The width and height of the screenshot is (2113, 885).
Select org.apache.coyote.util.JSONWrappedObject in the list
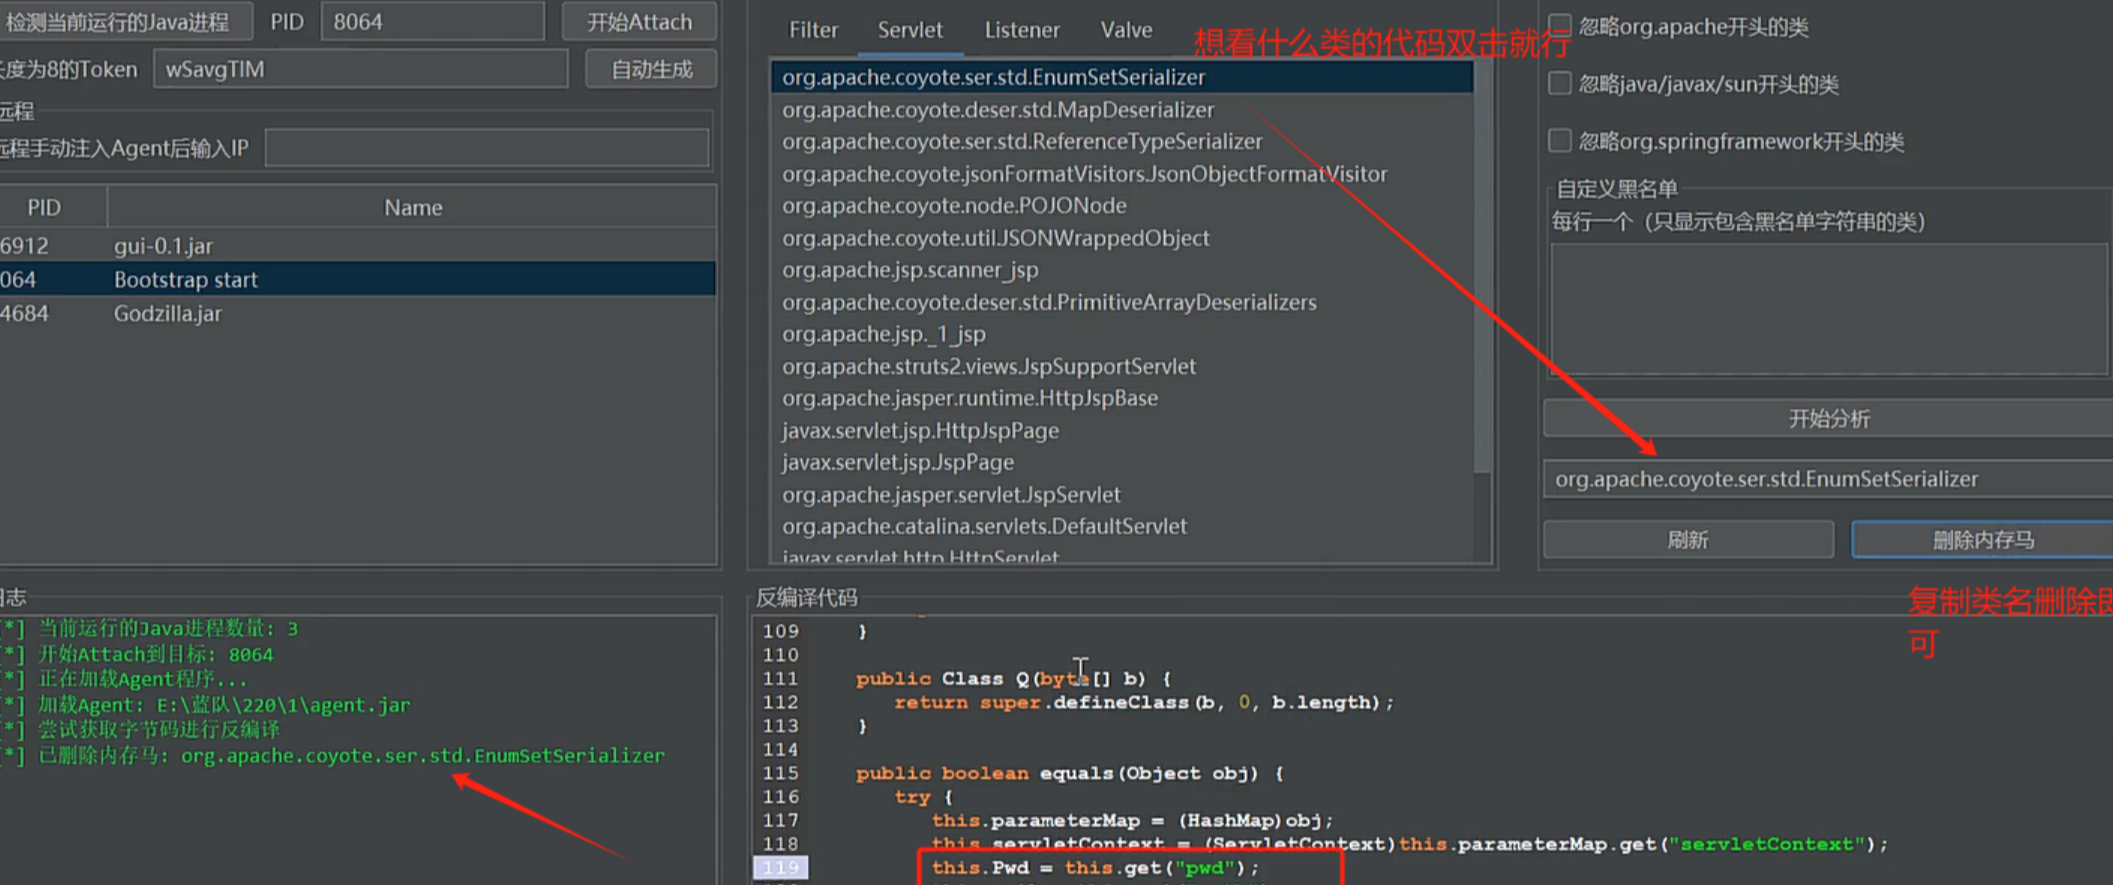coord(1122,237)
